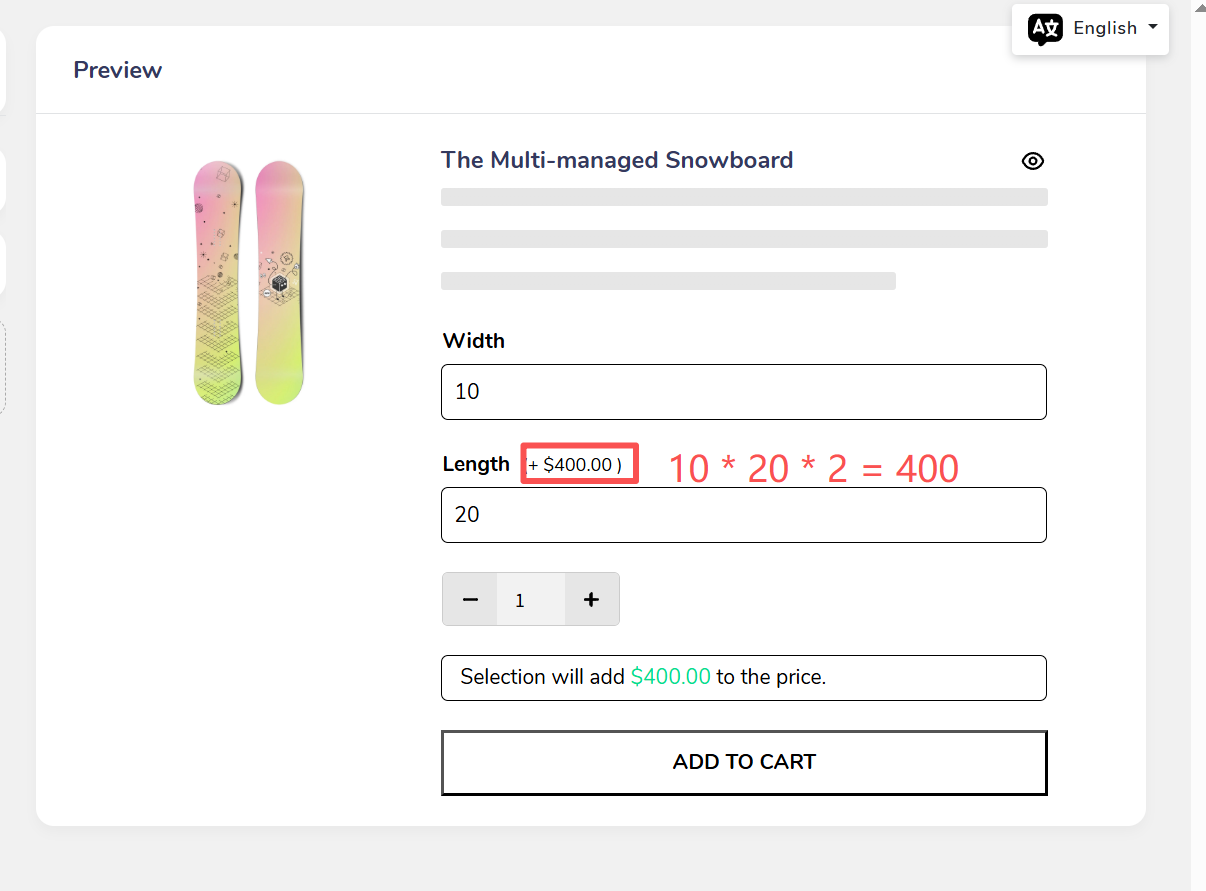This screenshot has height=891, width=1206.
Task: Expand the English language dropdown arrow
Action: tap(1153, 27)
